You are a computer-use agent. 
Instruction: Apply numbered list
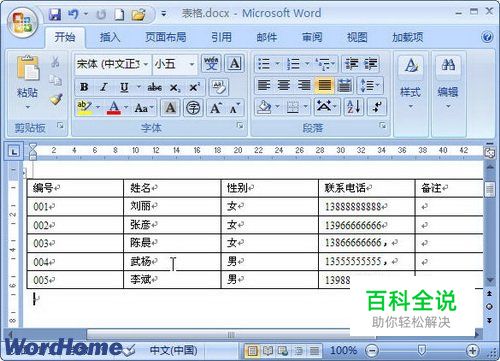tap(293, 64)
